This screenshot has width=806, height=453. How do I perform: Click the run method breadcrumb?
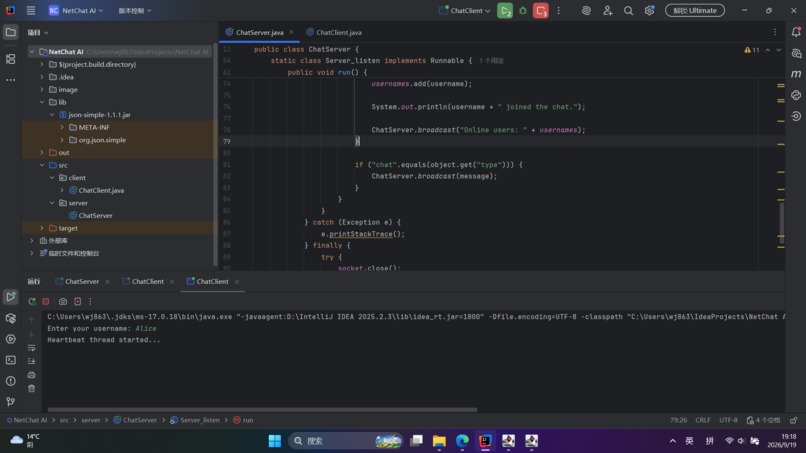coord(243,420)
